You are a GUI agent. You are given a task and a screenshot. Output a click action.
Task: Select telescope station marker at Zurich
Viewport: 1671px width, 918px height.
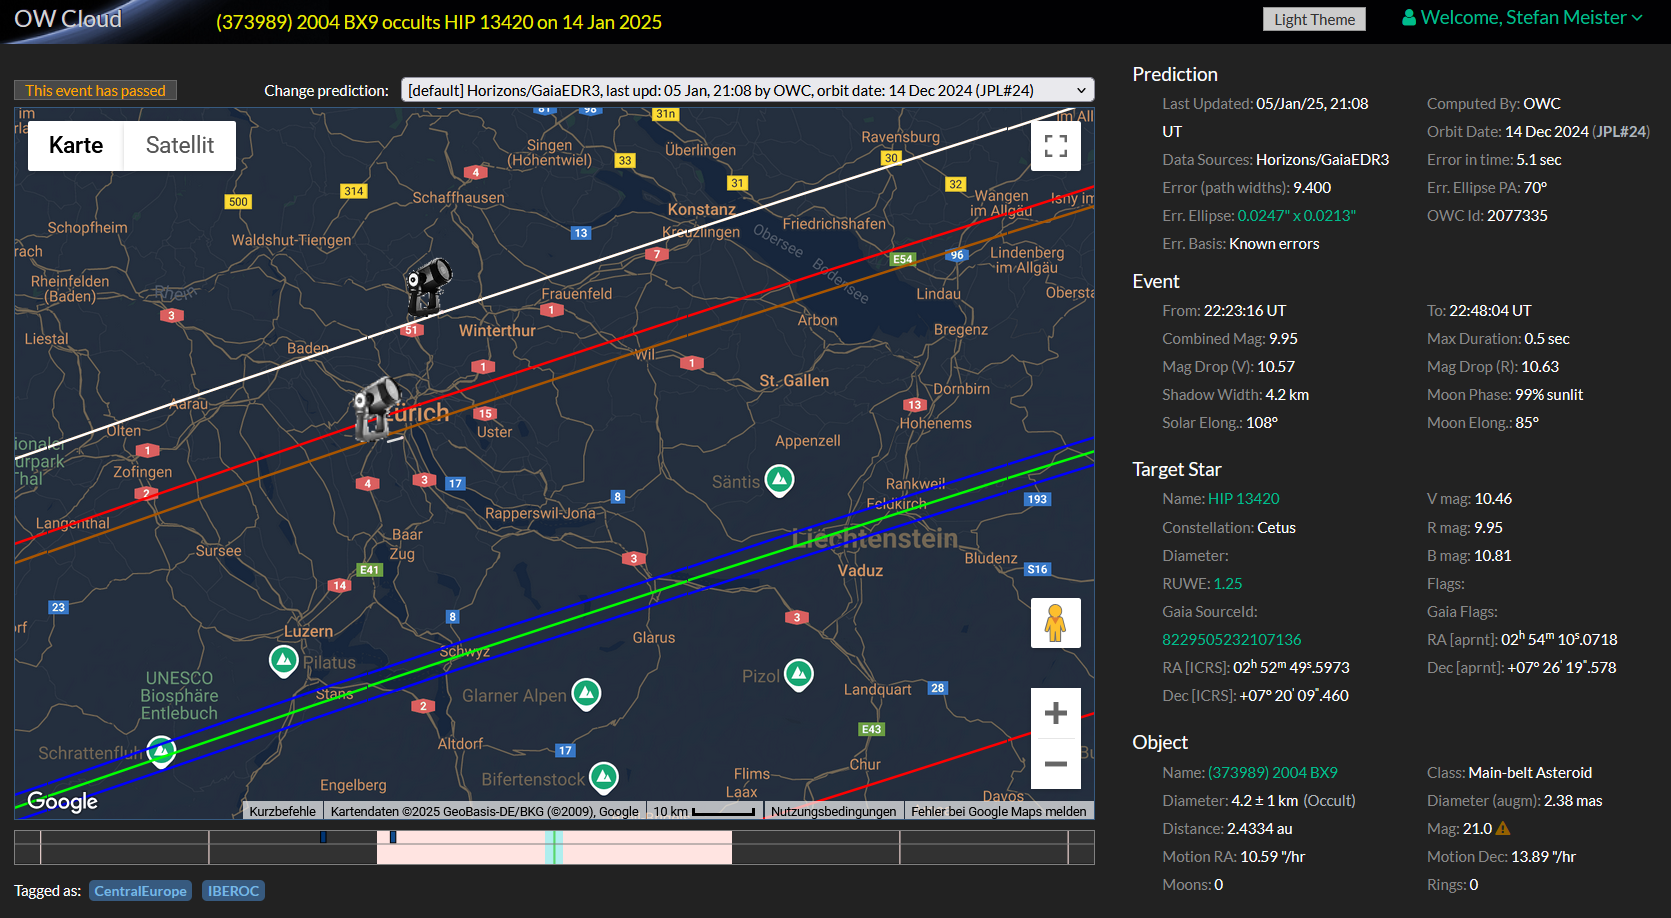click(376, 408)
